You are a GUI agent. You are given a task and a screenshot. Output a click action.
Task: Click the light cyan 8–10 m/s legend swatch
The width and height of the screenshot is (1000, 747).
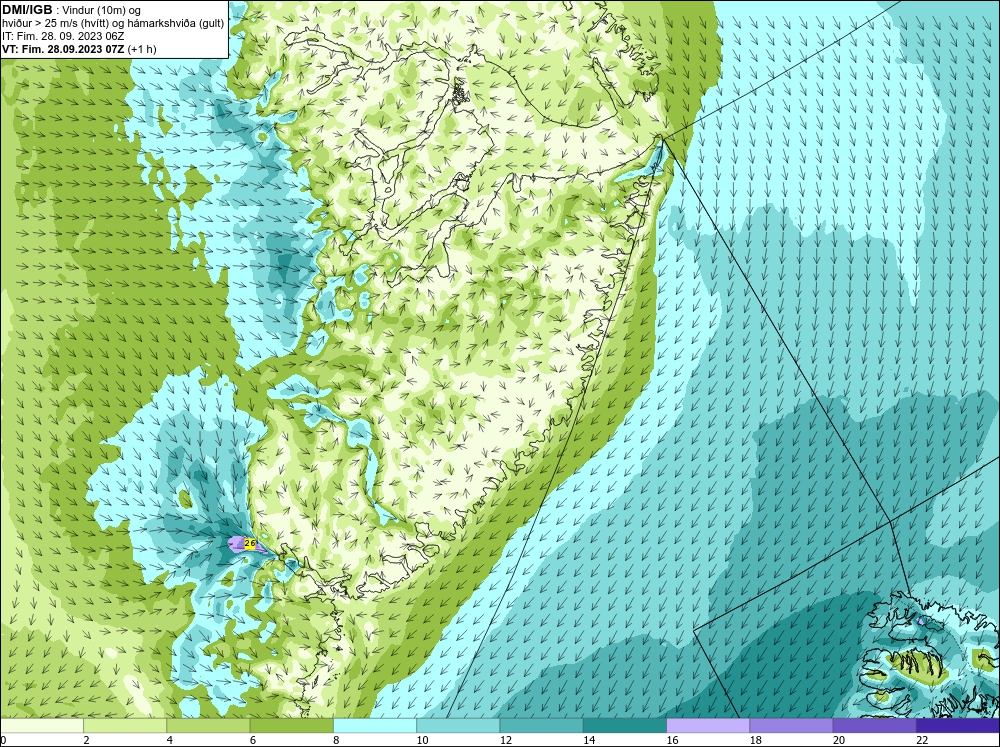coord(375,726)
